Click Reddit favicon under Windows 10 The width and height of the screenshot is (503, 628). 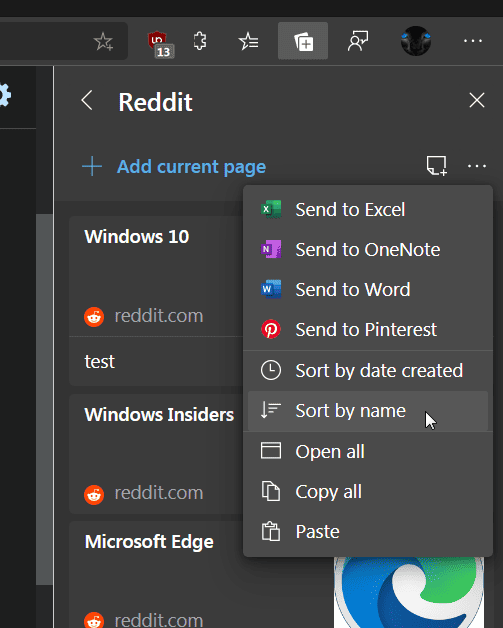pyautogui.click(x=94, y=317)
